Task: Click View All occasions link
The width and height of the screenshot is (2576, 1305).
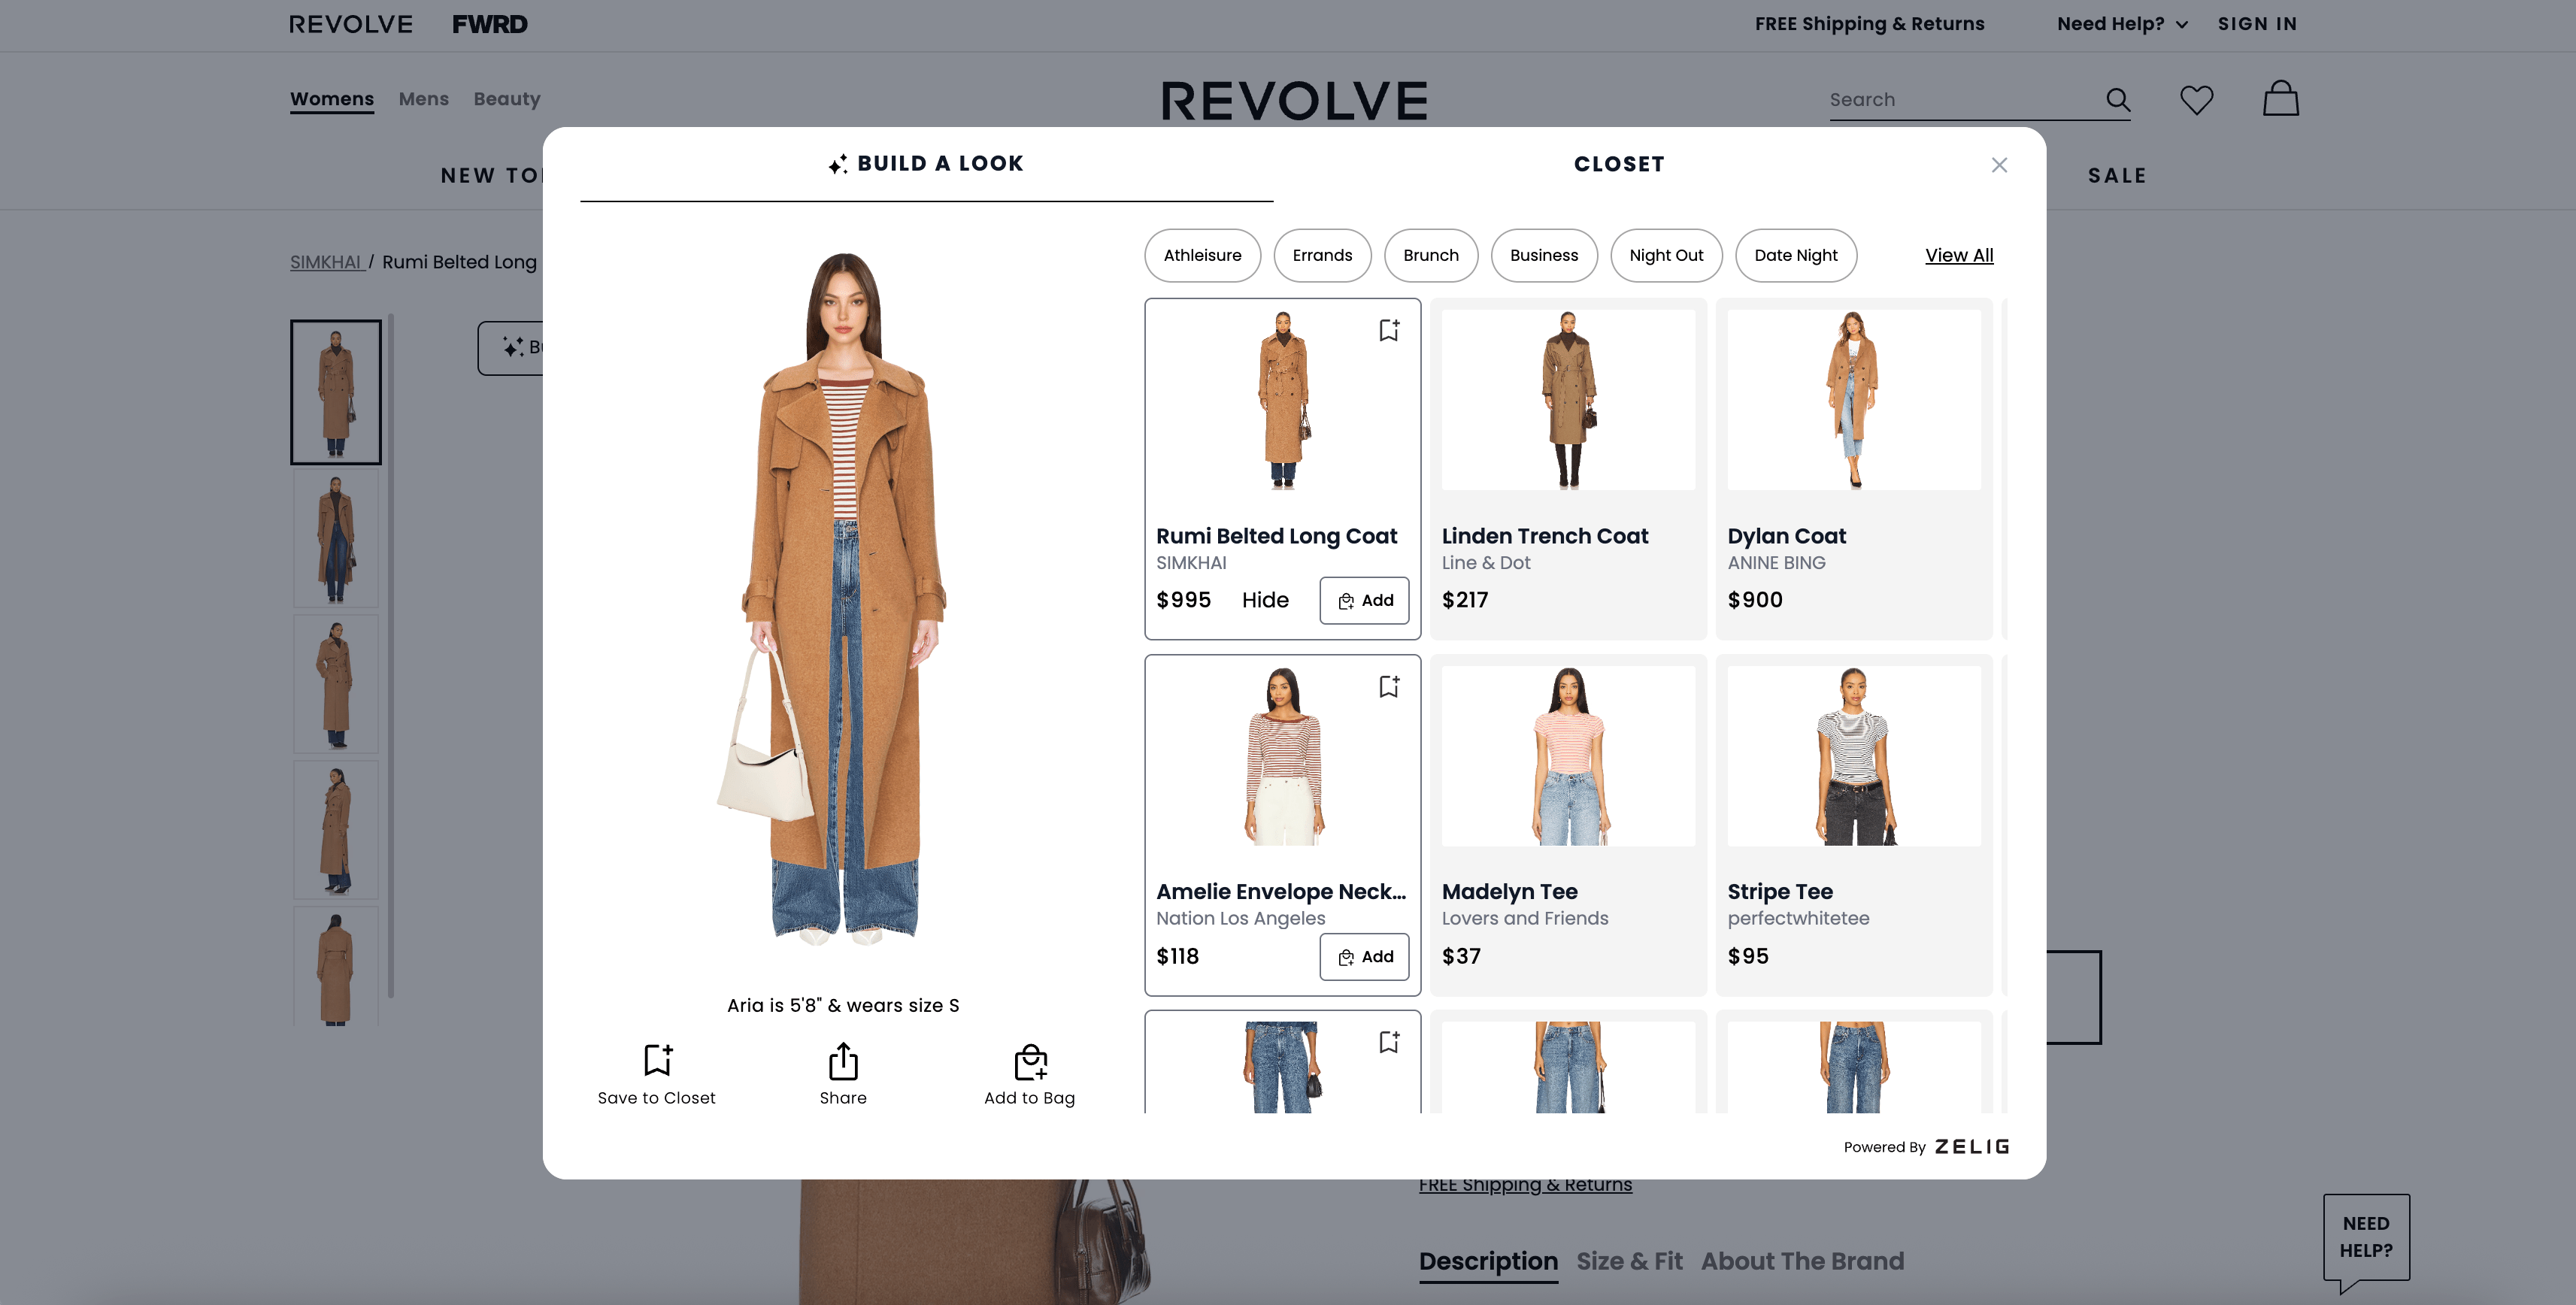Action: click(x=1959, y=255)
